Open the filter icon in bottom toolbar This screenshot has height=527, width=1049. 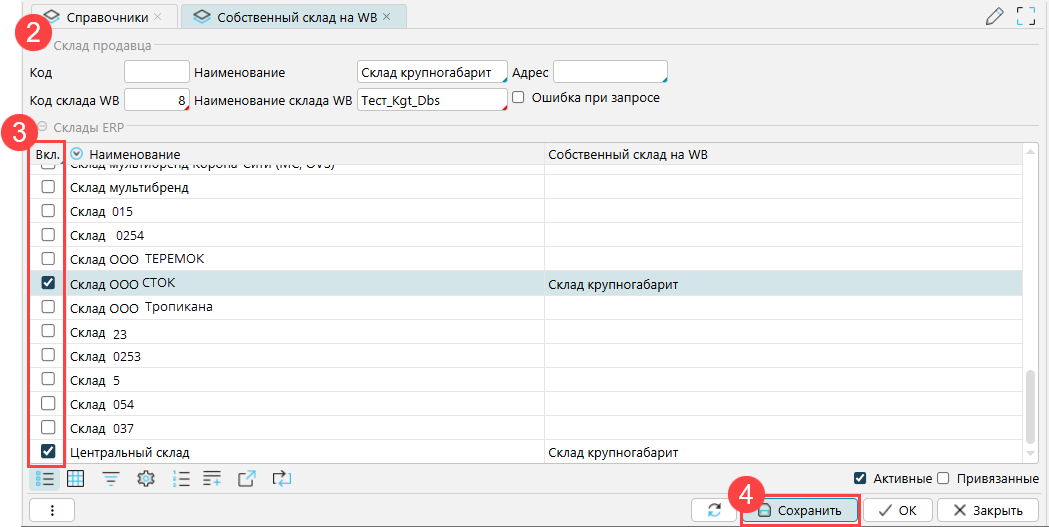click(x=110, y=479)
